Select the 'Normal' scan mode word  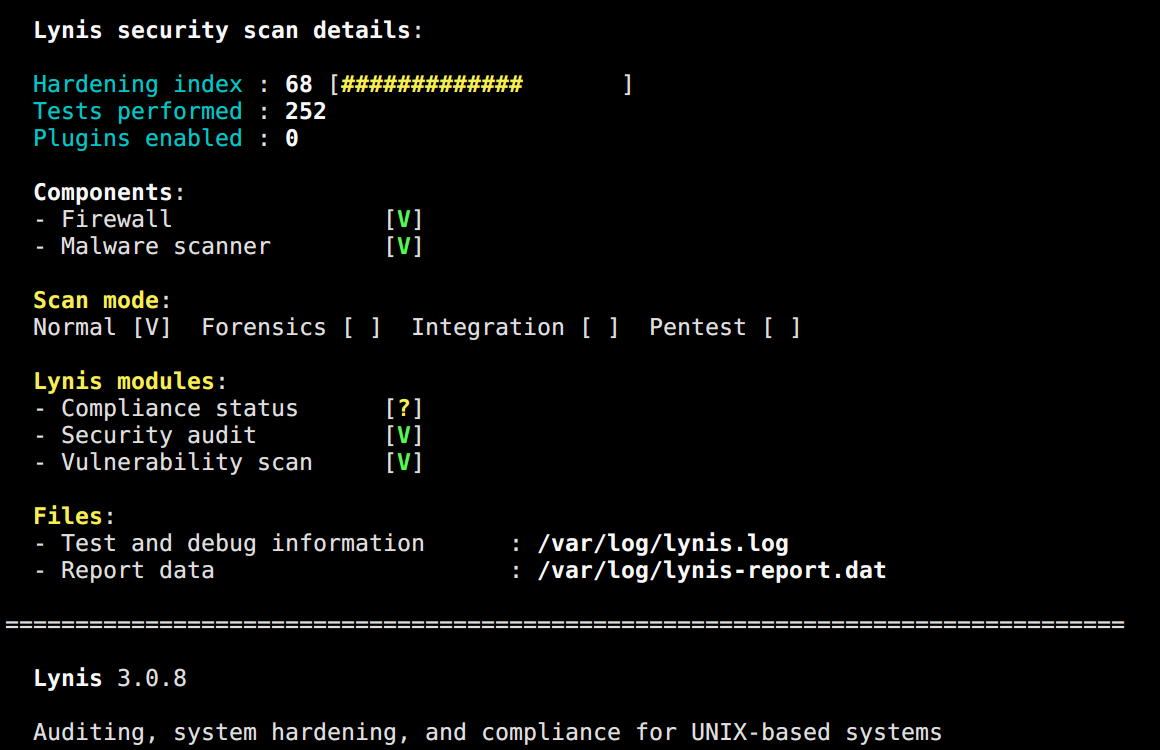point(75,328)
